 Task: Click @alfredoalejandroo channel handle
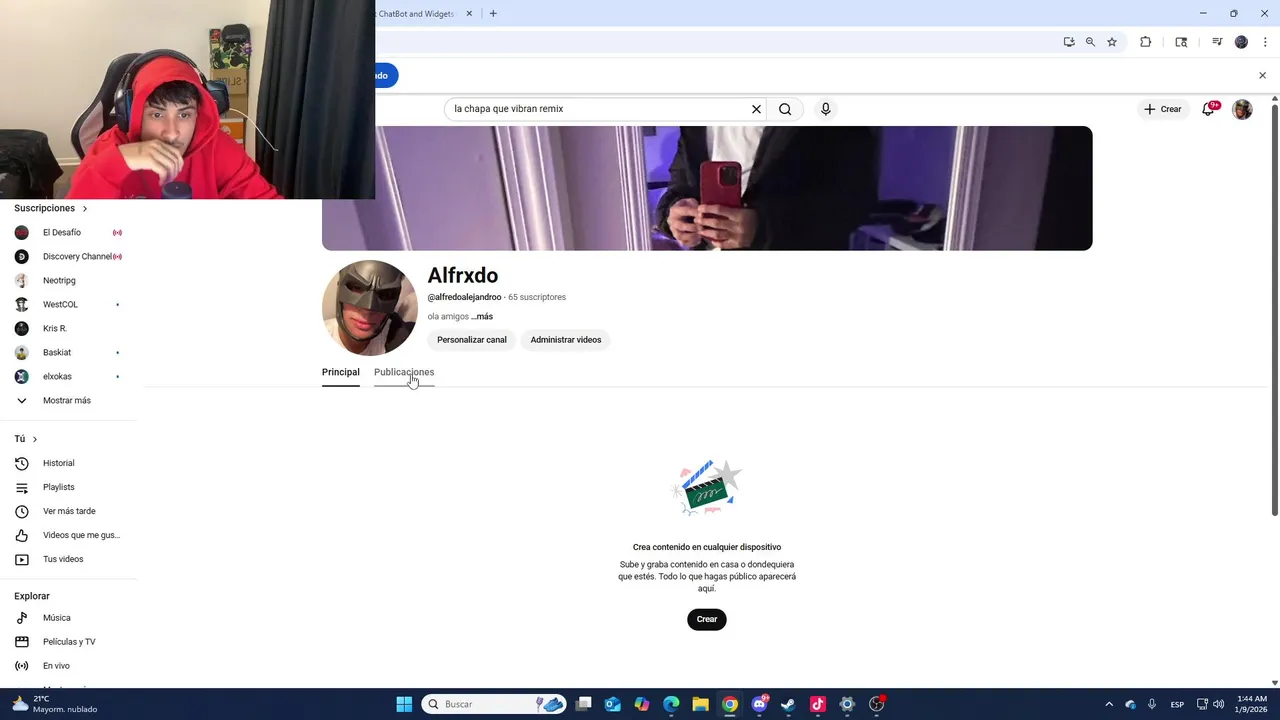point(464,297)
